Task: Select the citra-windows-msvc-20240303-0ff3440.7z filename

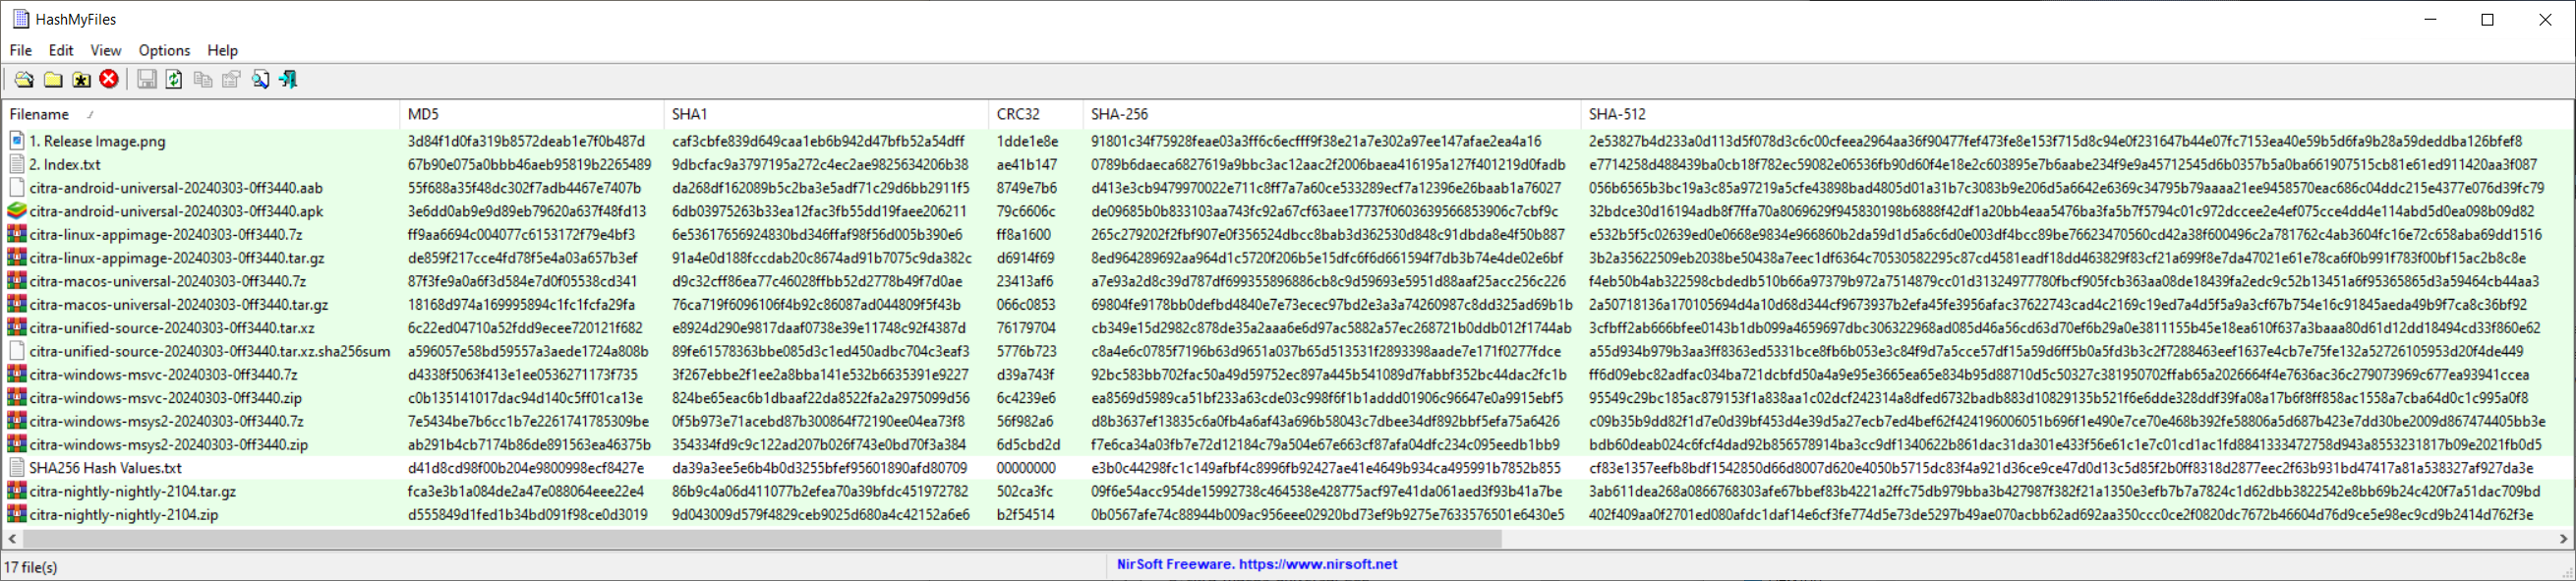Action: coord(163,374)
